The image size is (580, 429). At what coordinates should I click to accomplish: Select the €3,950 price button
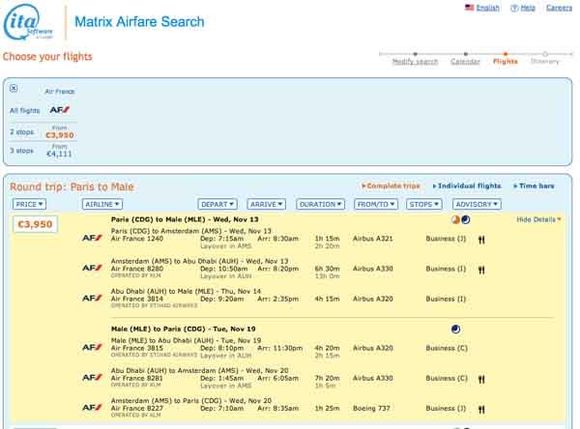[35, 224]
